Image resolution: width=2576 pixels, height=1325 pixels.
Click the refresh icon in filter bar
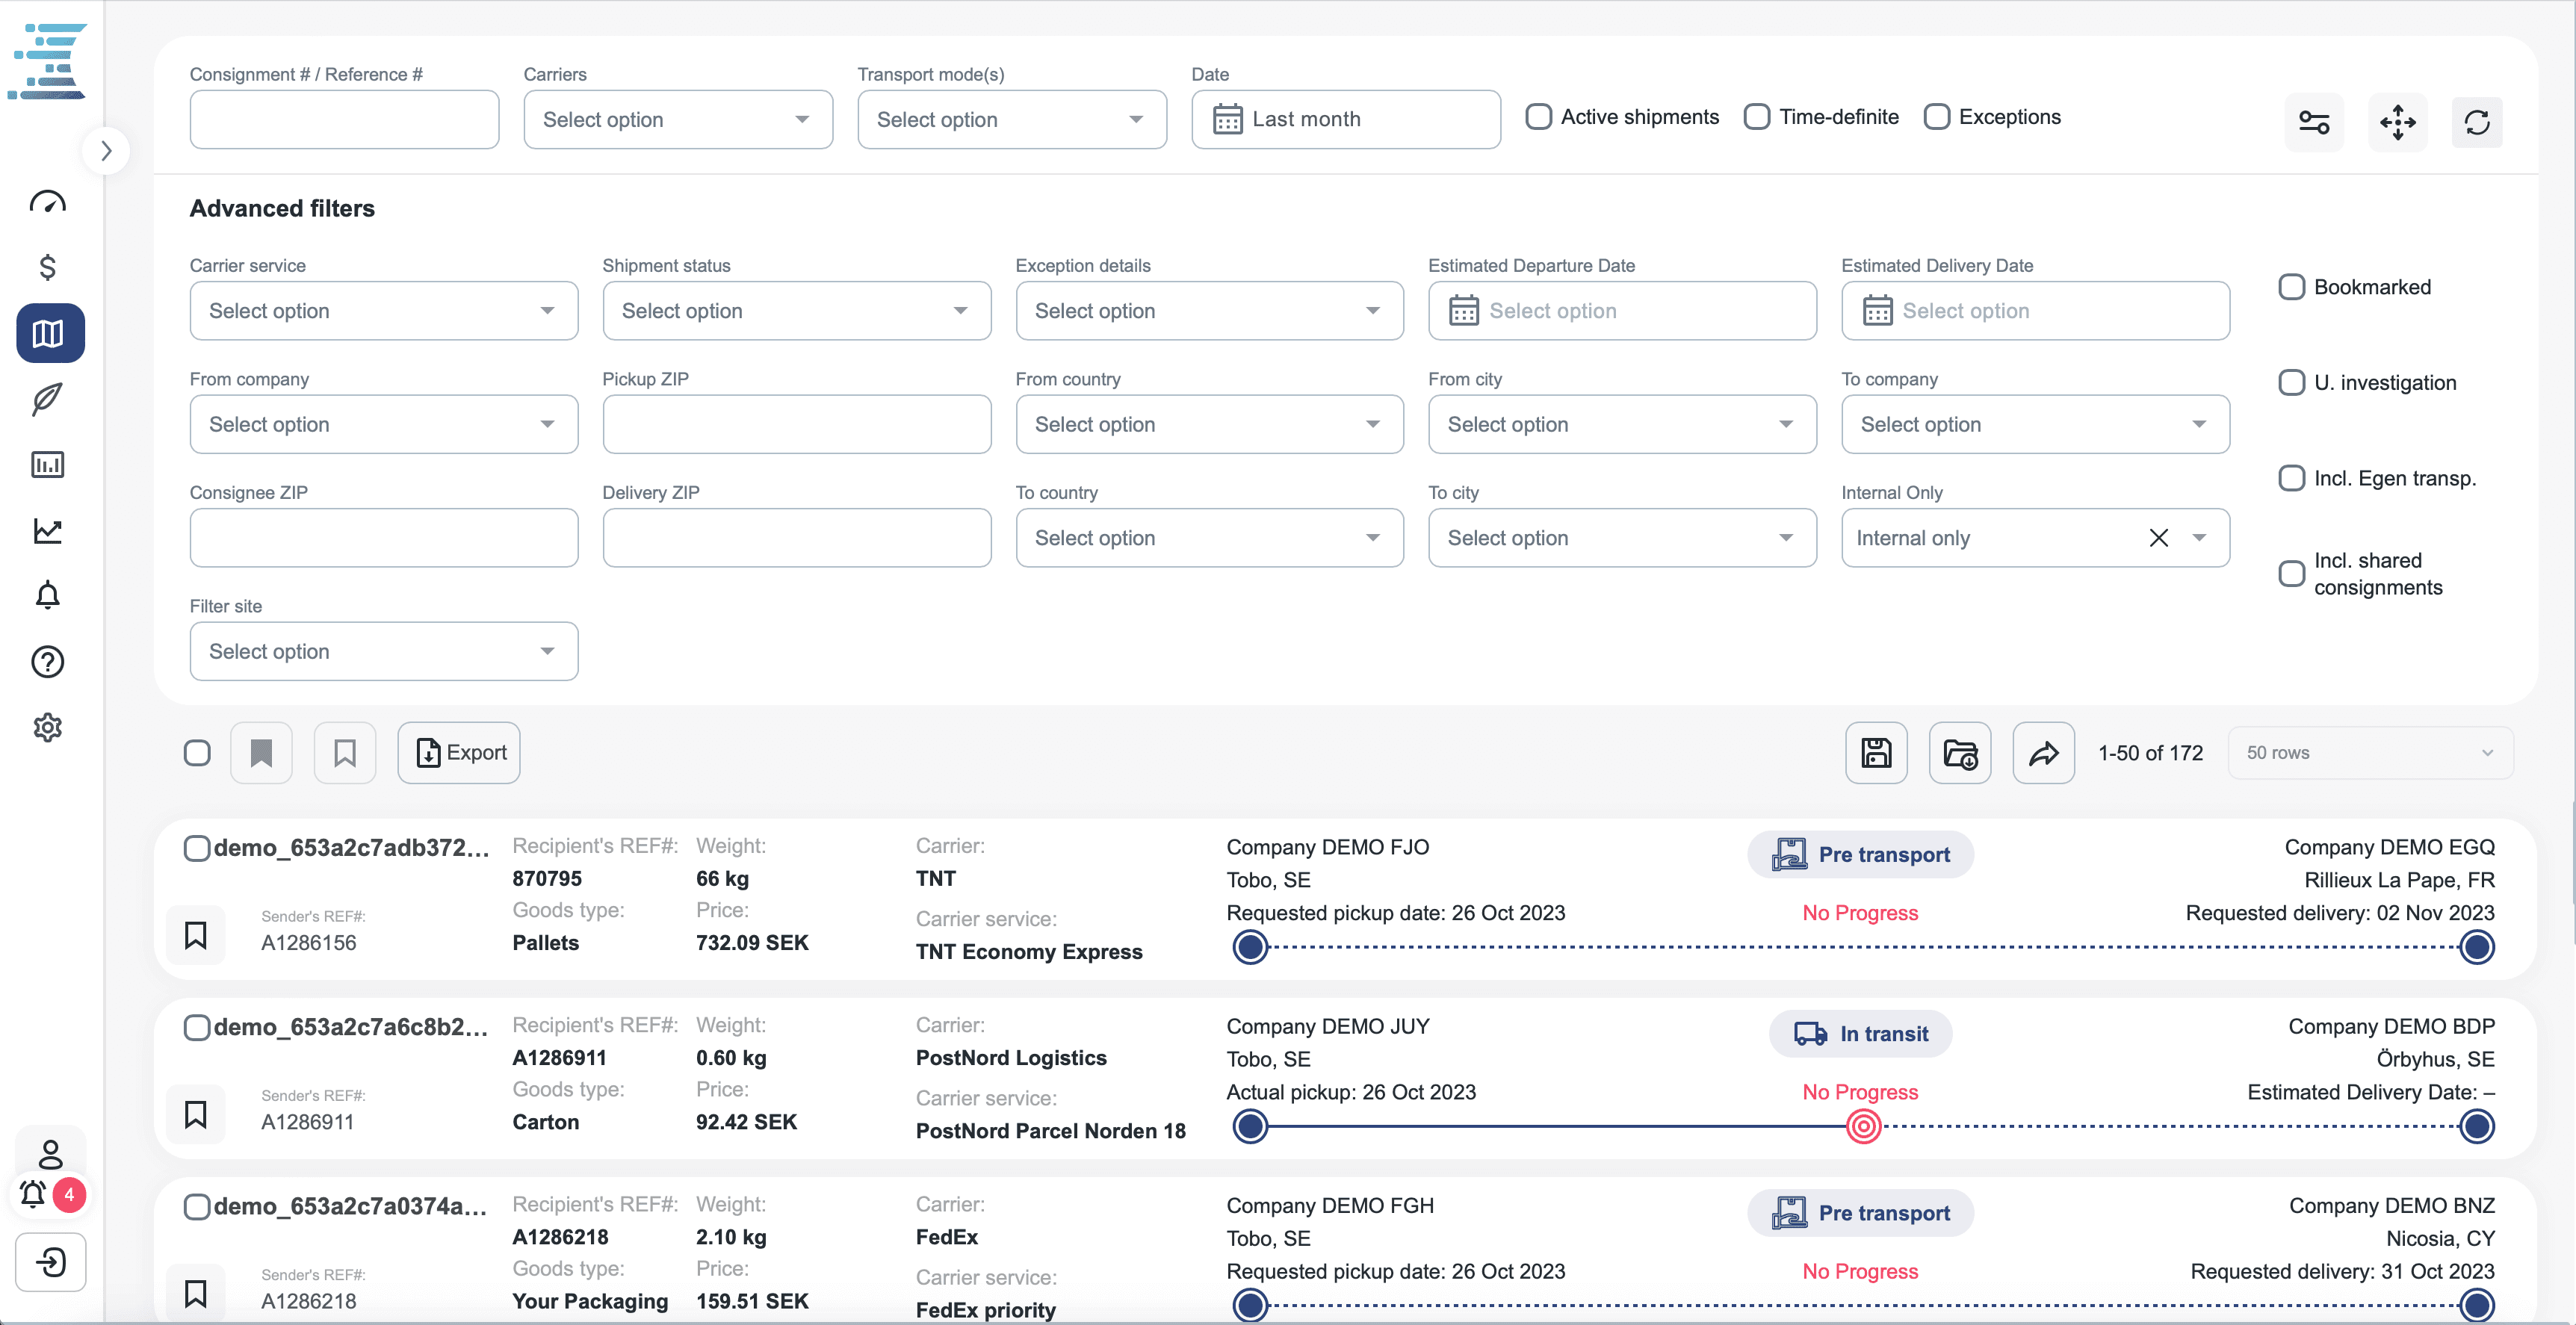2477,123
